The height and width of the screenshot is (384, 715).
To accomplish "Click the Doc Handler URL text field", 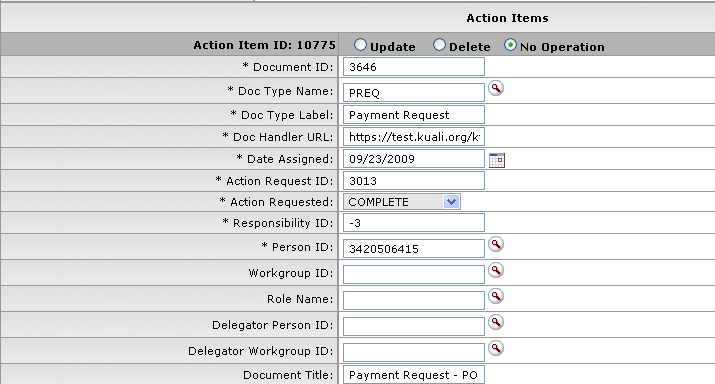I will click(414, 137).
